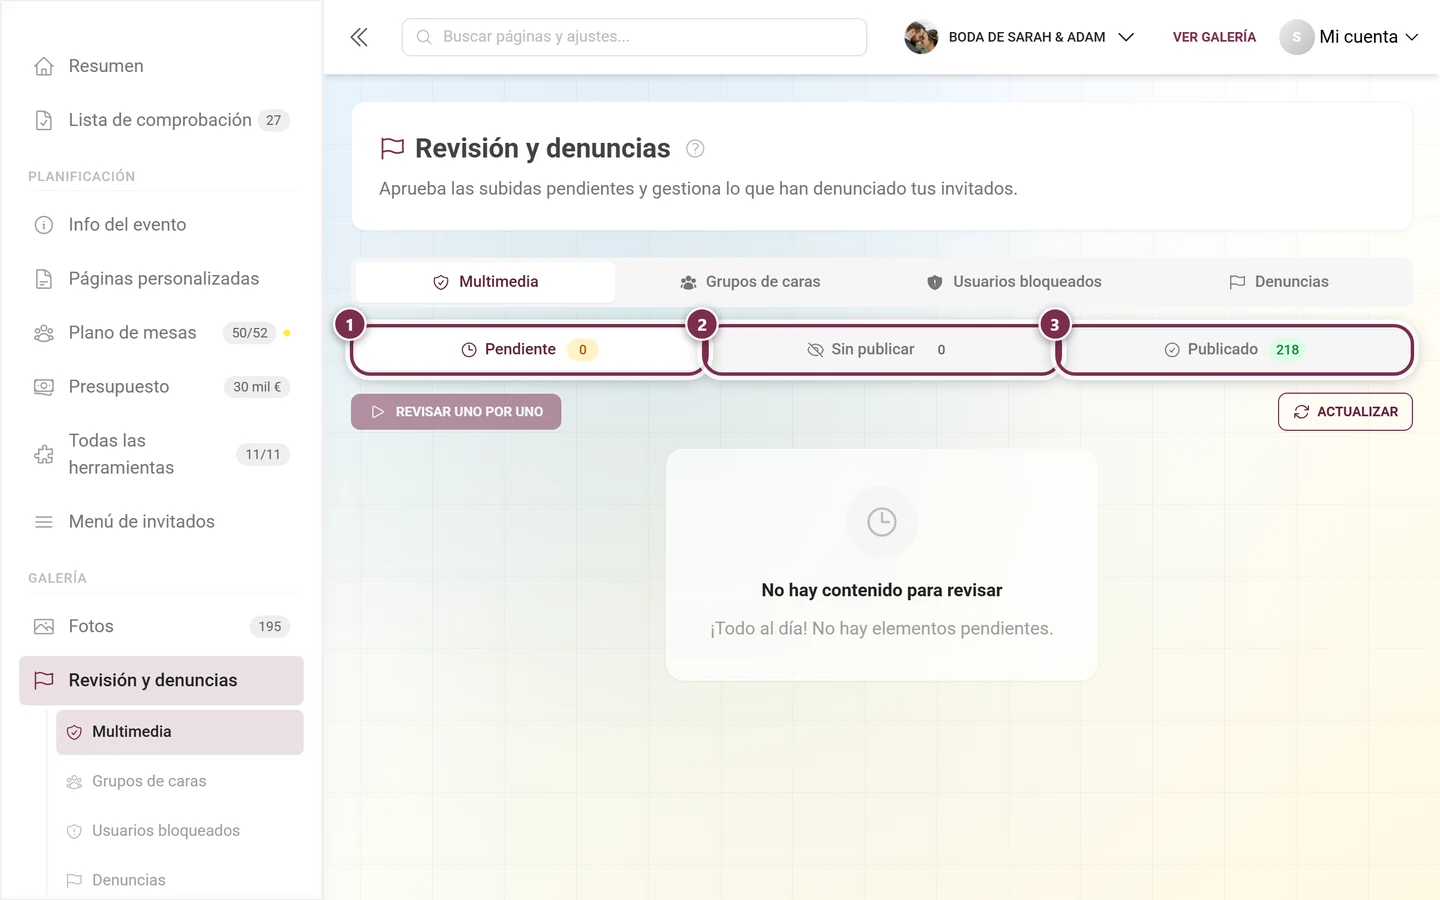Click the help question mark beside the title
Screen dimensions: 1440x900
click(695, 149)
